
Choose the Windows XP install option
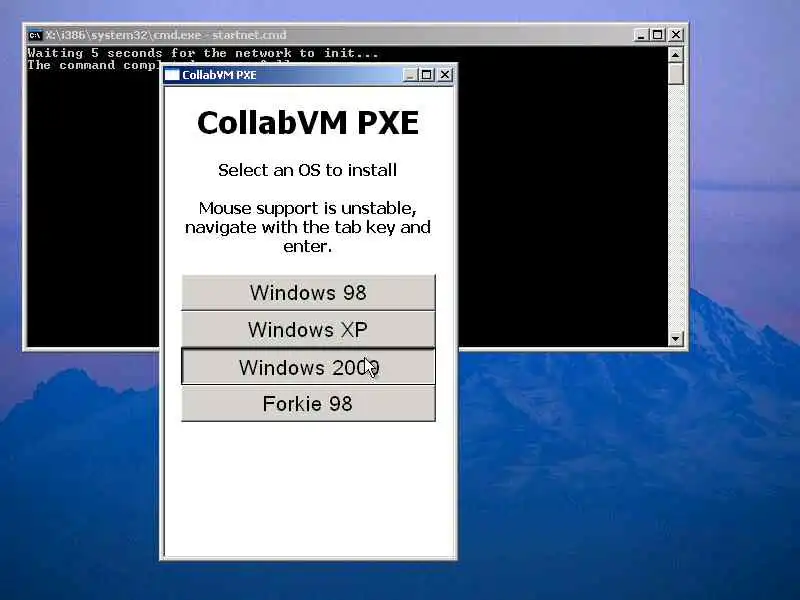coord(308,330)
